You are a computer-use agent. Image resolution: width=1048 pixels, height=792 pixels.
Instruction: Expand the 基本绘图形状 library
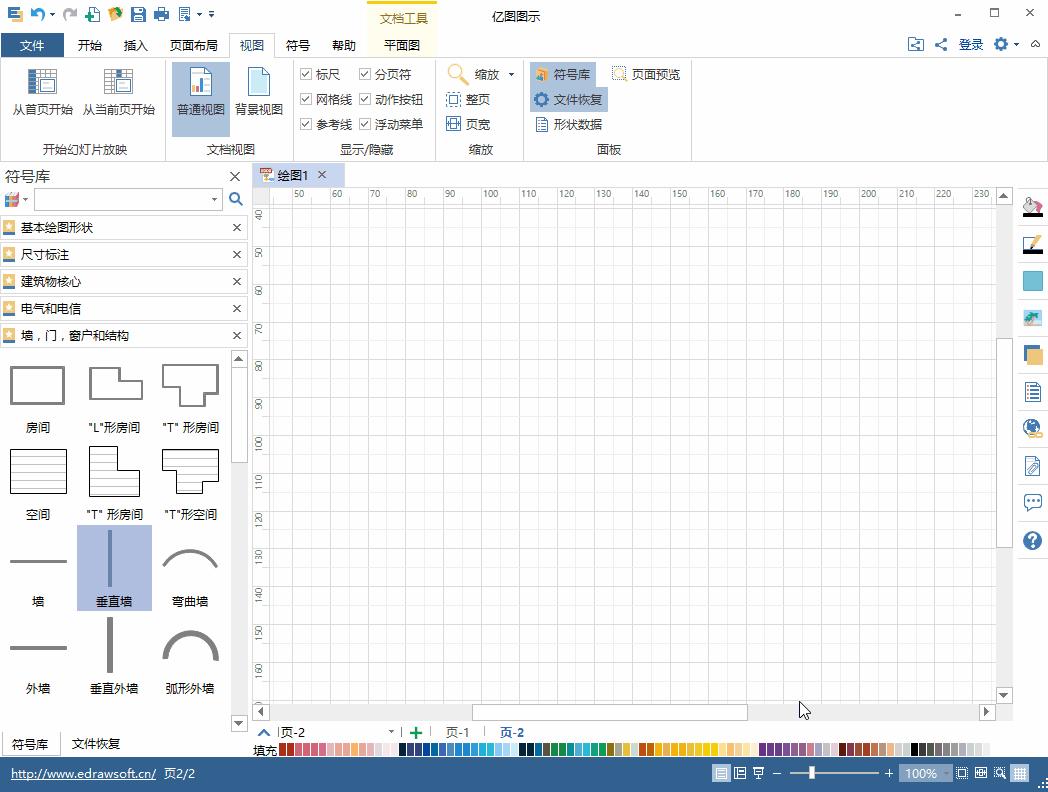tap(124, 228)
